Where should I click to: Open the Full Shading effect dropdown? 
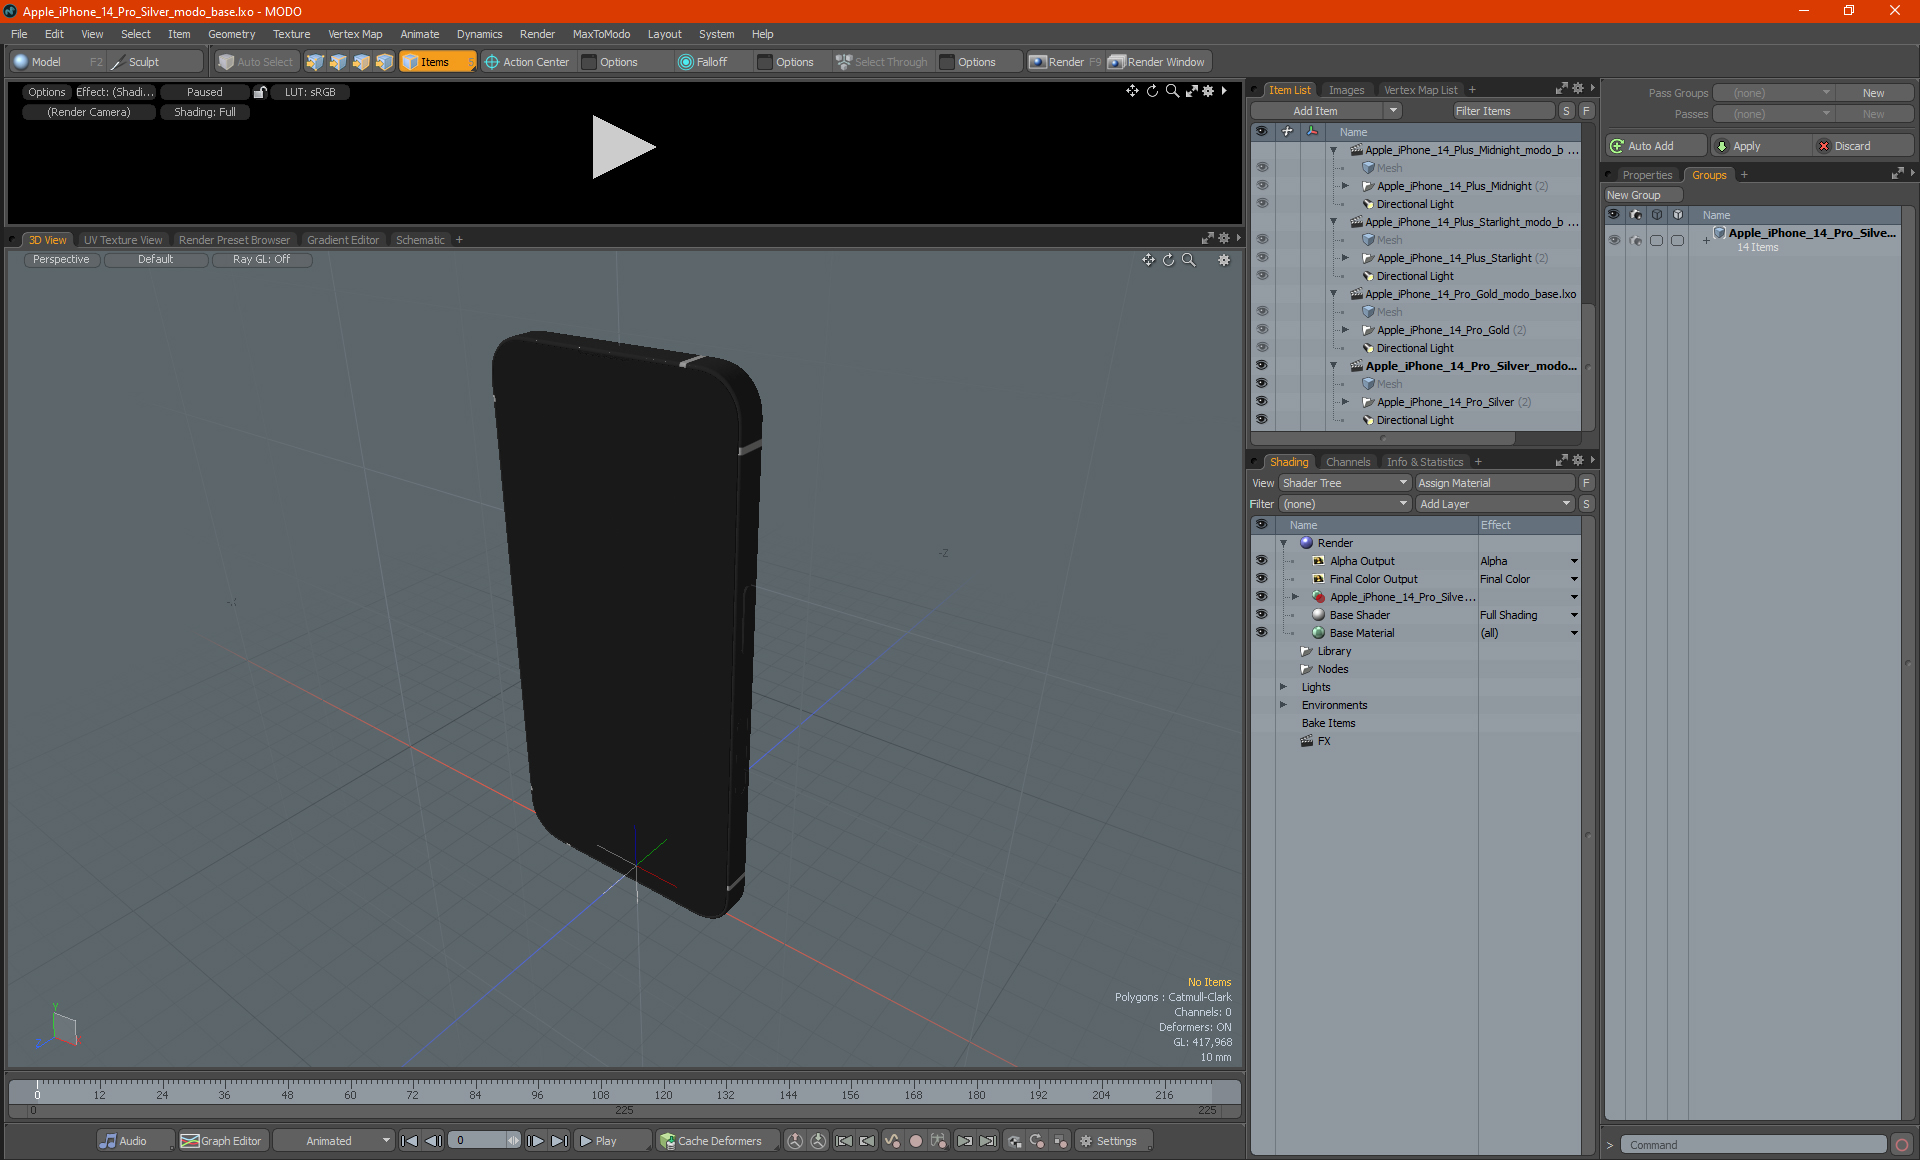(1574, 615)
